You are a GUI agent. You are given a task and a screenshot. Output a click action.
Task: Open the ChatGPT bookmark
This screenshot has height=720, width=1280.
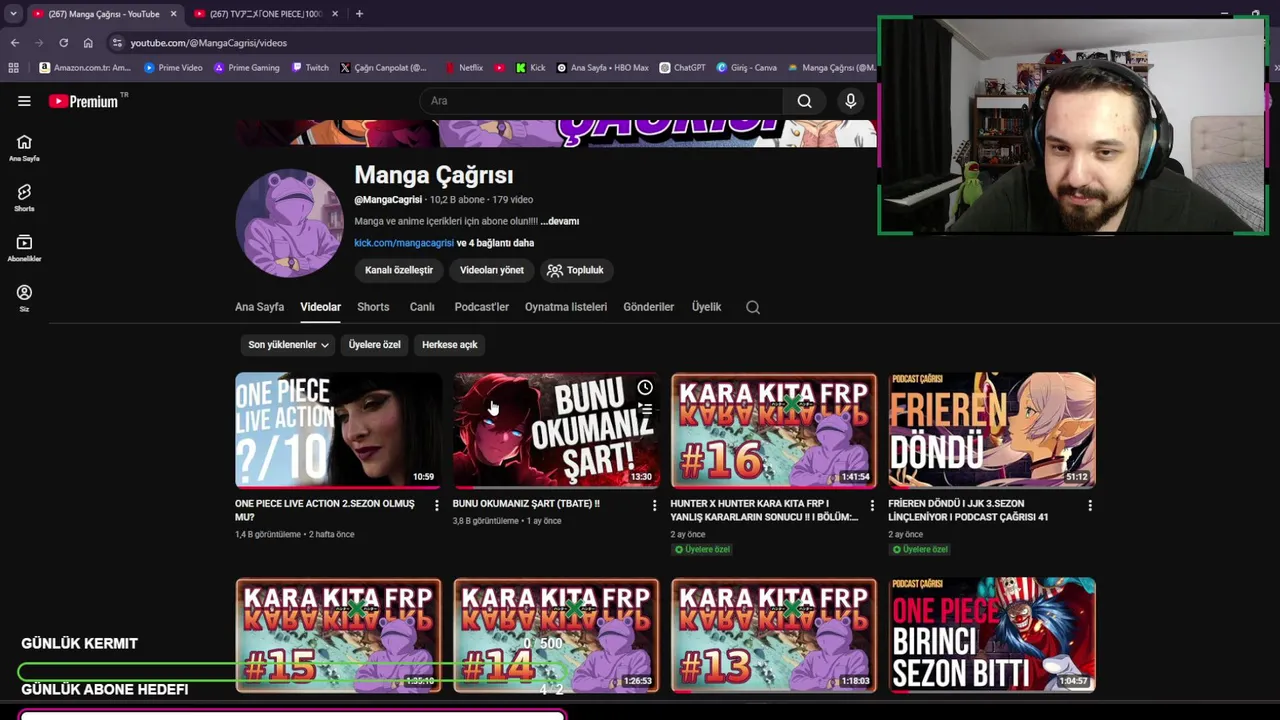point(682,68)
